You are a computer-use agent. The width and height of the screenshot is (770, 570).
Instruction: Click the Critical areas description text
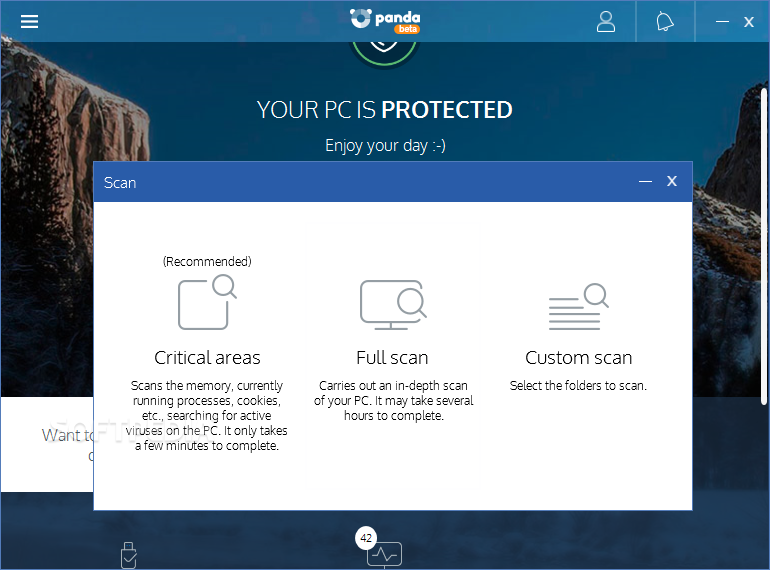[x=207, y=415]
